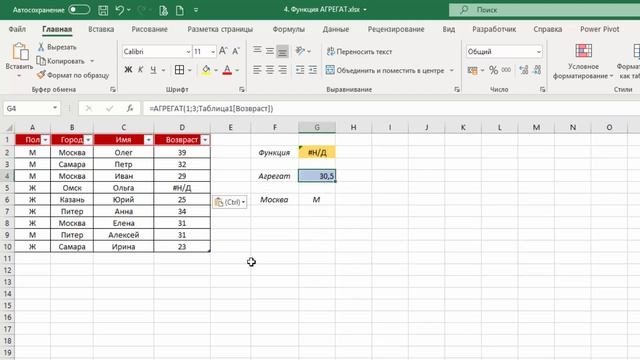Open the Файл tab

click(x=17, y=29)
